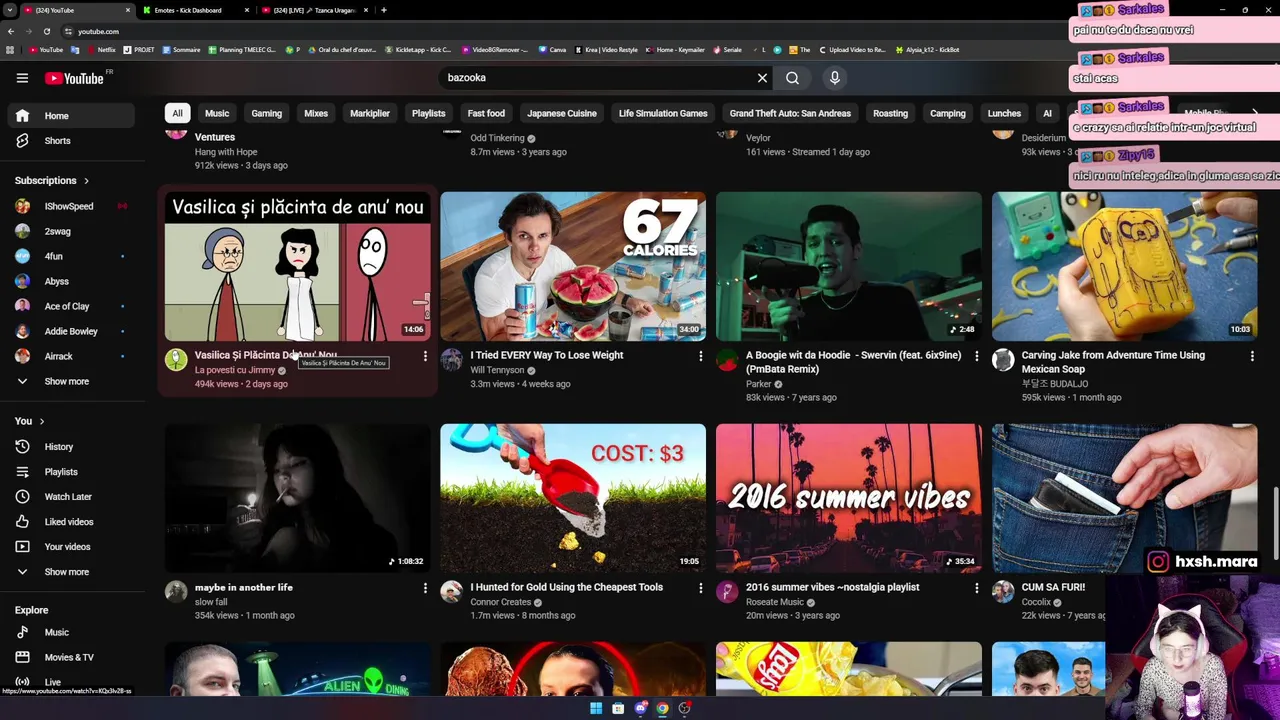This screenshot has width=1280, height=720.
Task: Open 'Vasilica și plăcinta de anu' nou' thumbnail
Action: click(298, 266)
